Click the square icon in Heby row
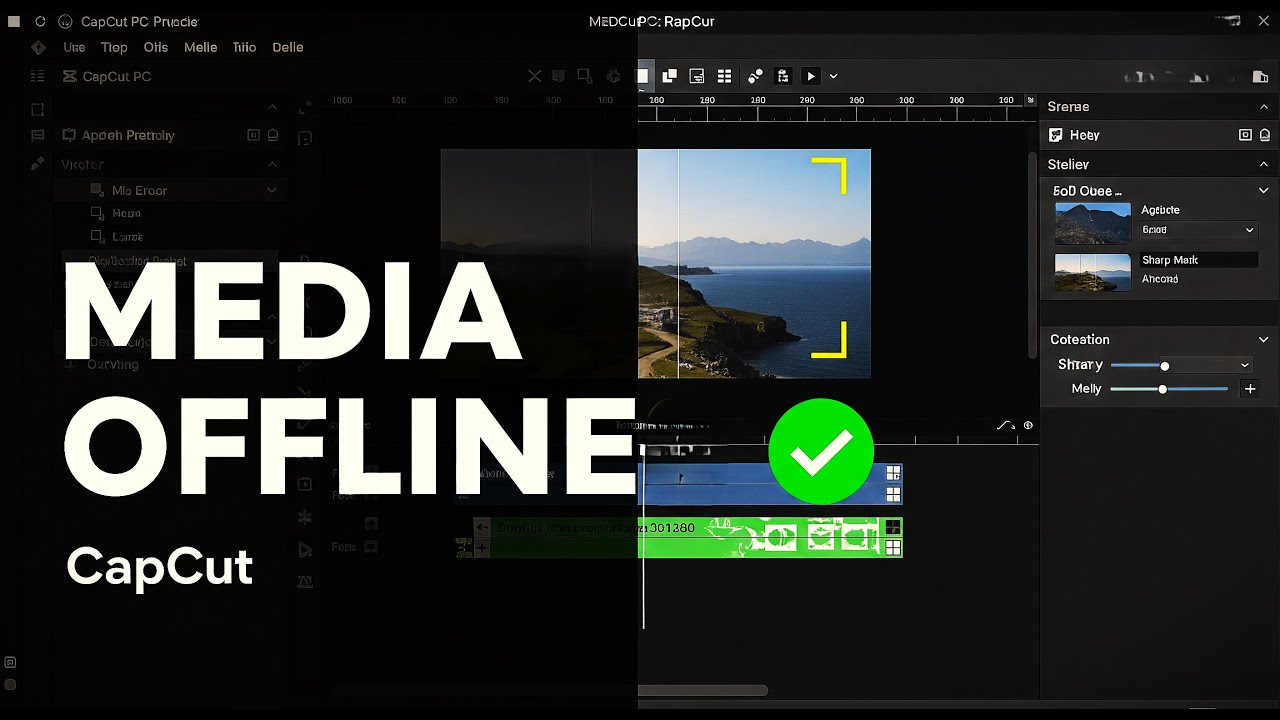The height and width of the screenshot is (720, 1280). 1245,135
